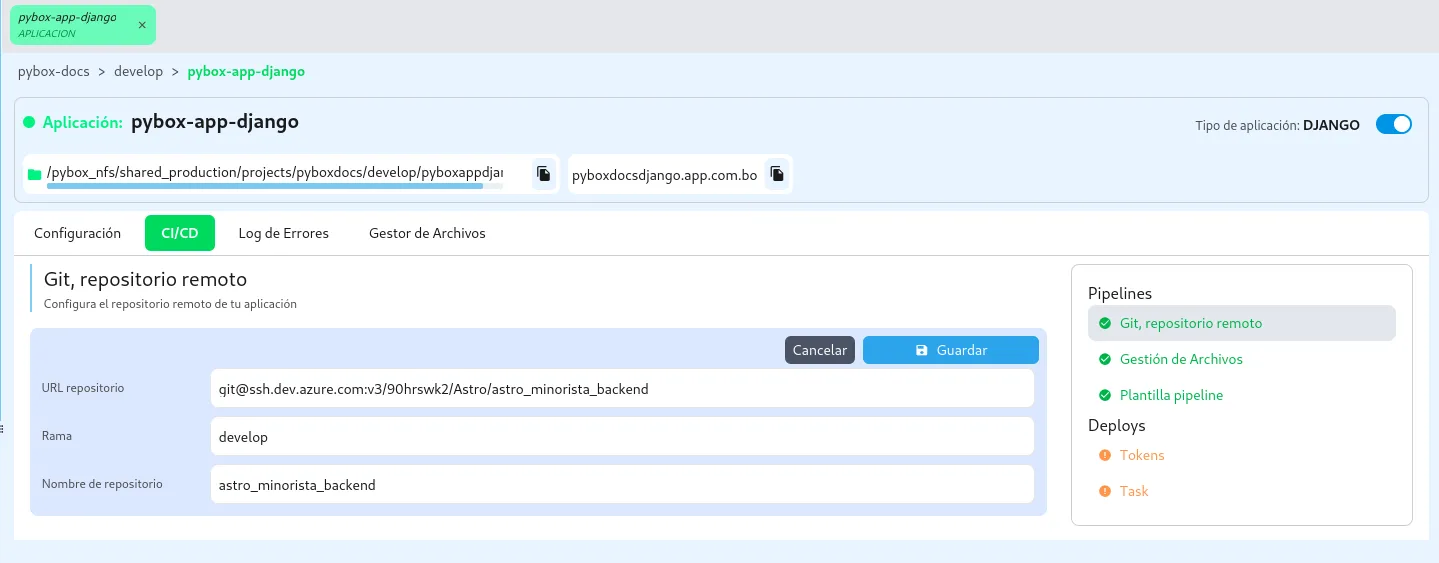Click the Cancelar button

coord(820,350)
